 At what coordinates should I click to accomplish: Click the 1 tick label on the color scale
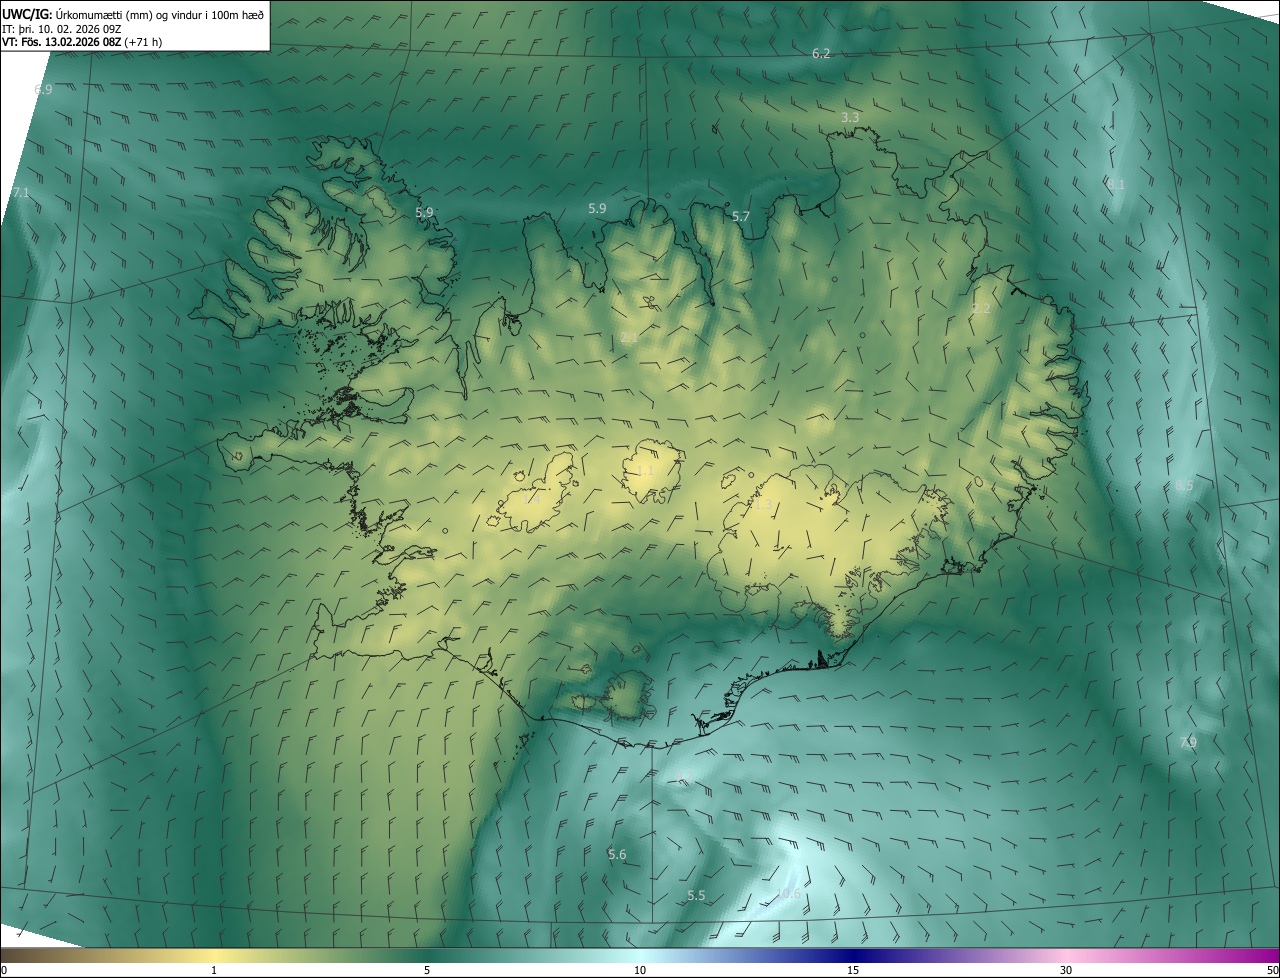tap(214, 970)
